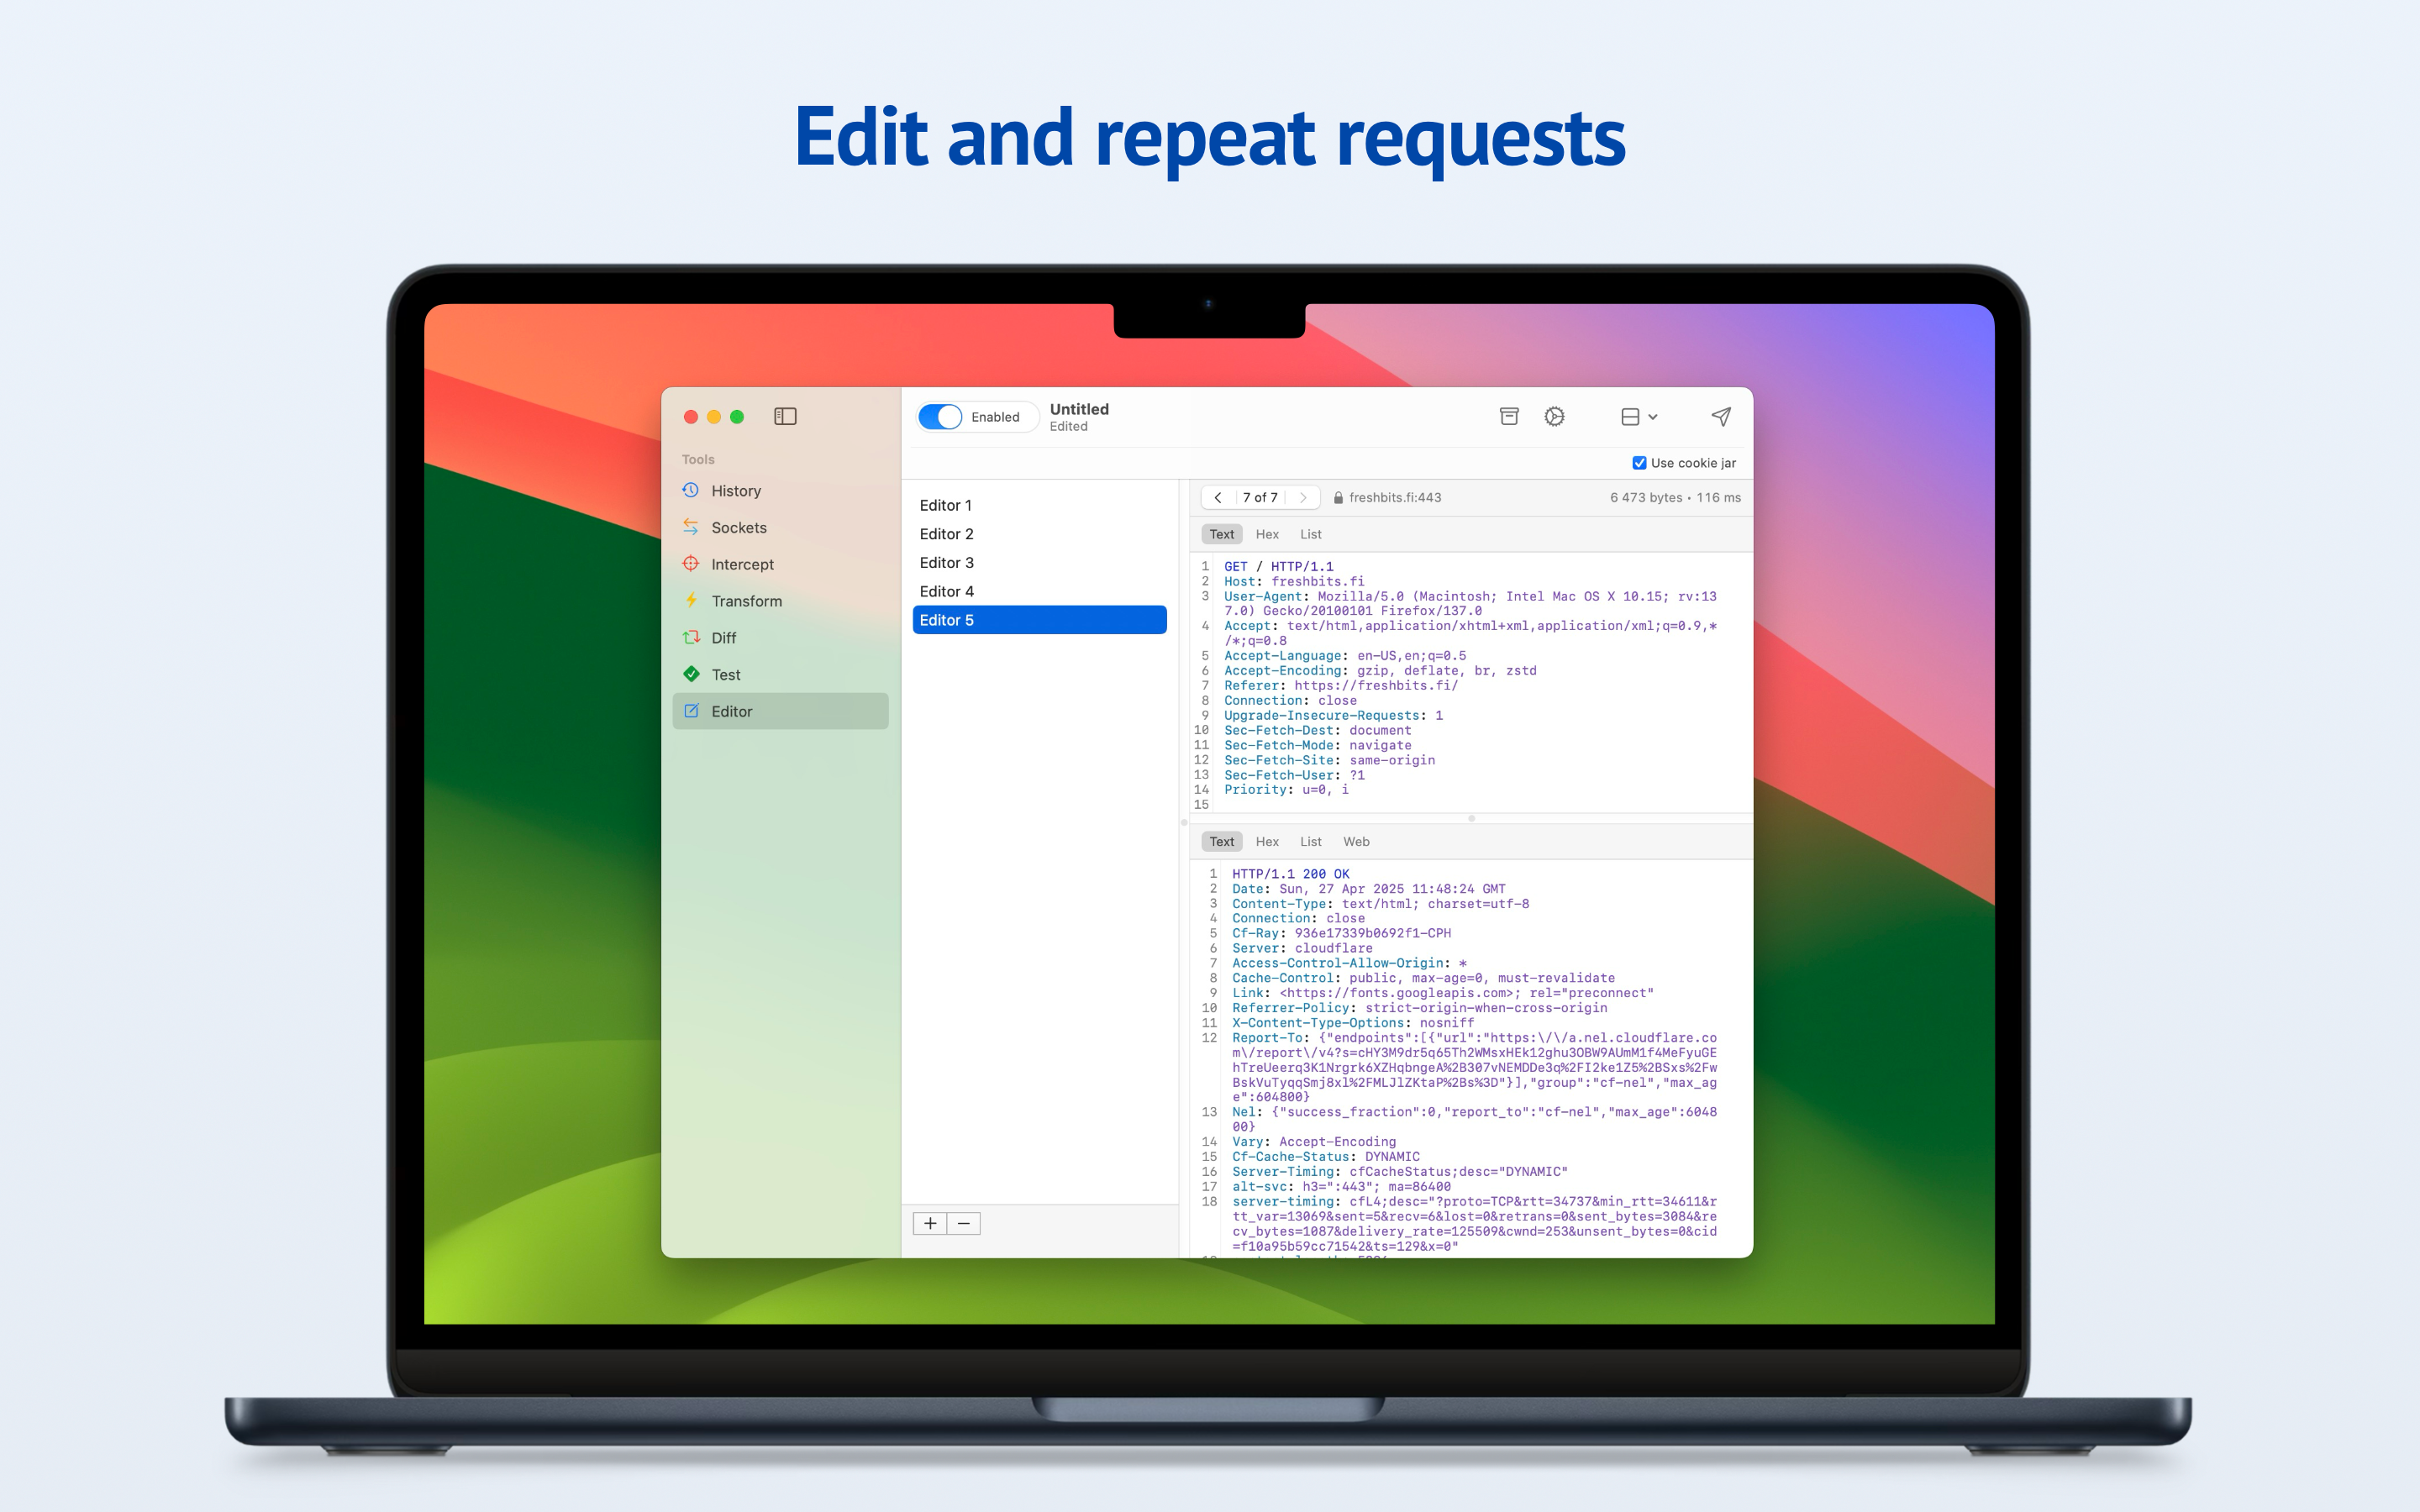Click the Host: freshbits.fi header line
The width and height of the screenshot is (2420, 1512).
point(1294,581)
